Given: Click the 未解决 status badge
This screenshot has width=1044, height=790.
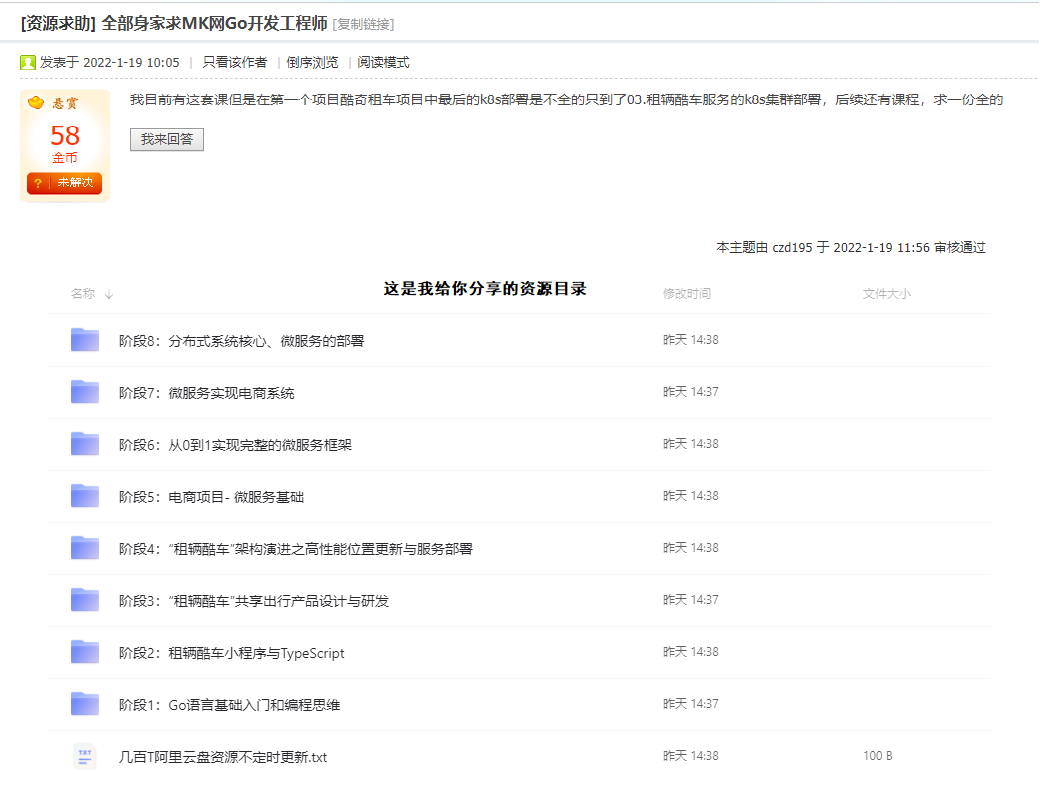Looking at the screenshot, I should coord(65,183).
